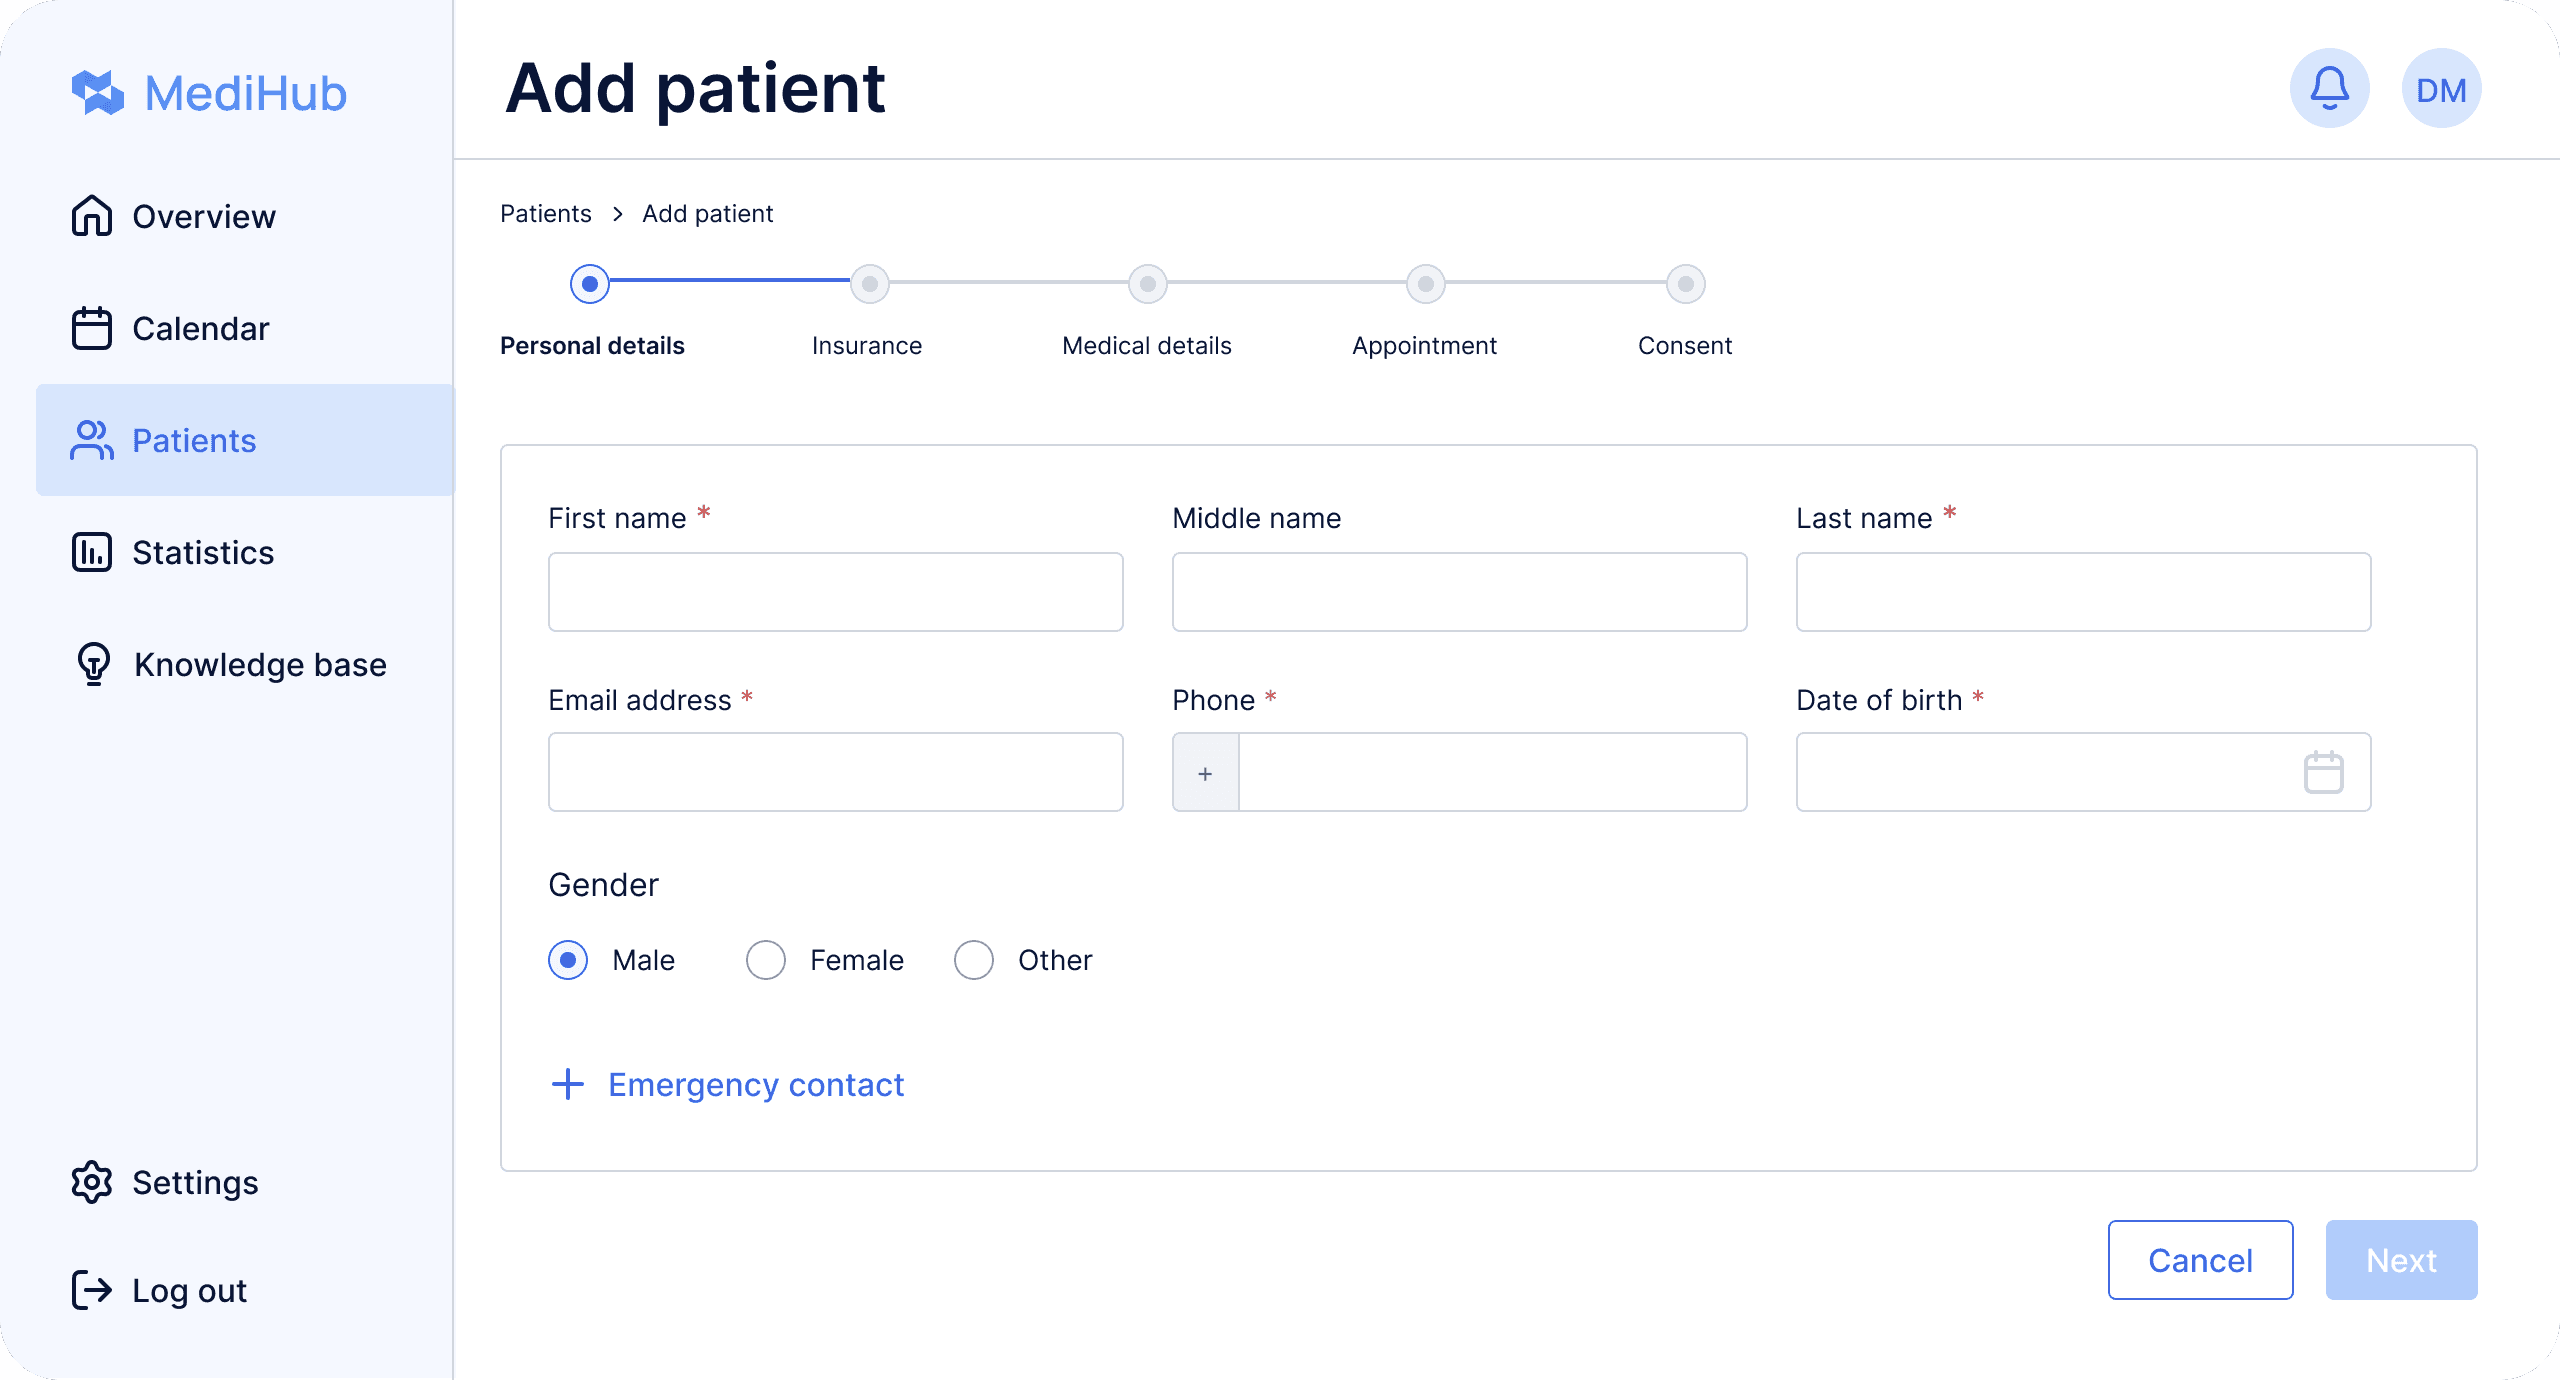
Task: Open the calendar picker in Date of birth
Action: [x=2323, y=772]
